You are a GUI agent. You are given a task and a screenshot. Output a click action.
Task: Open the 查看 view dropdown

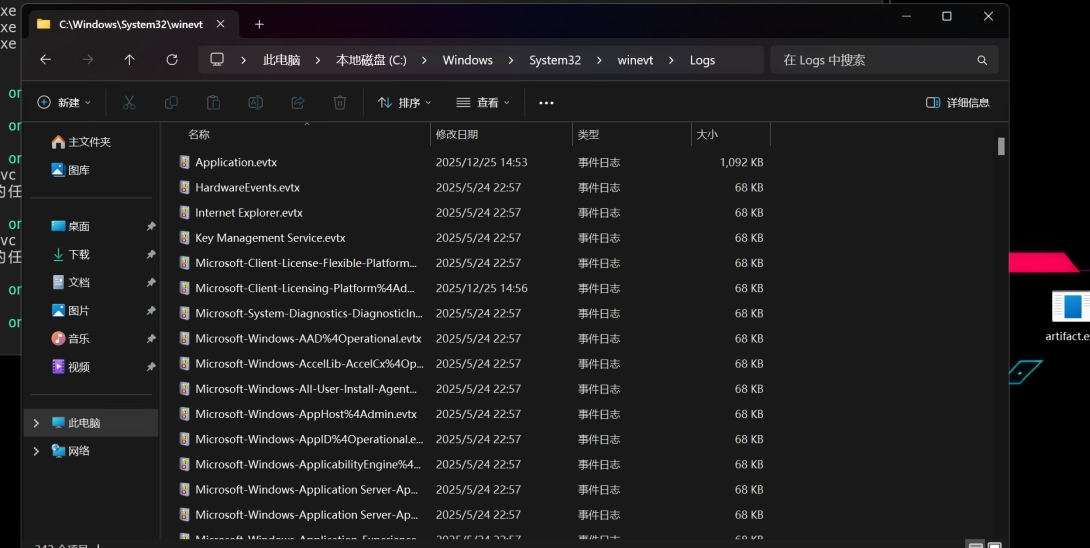[x=483, y=103]
